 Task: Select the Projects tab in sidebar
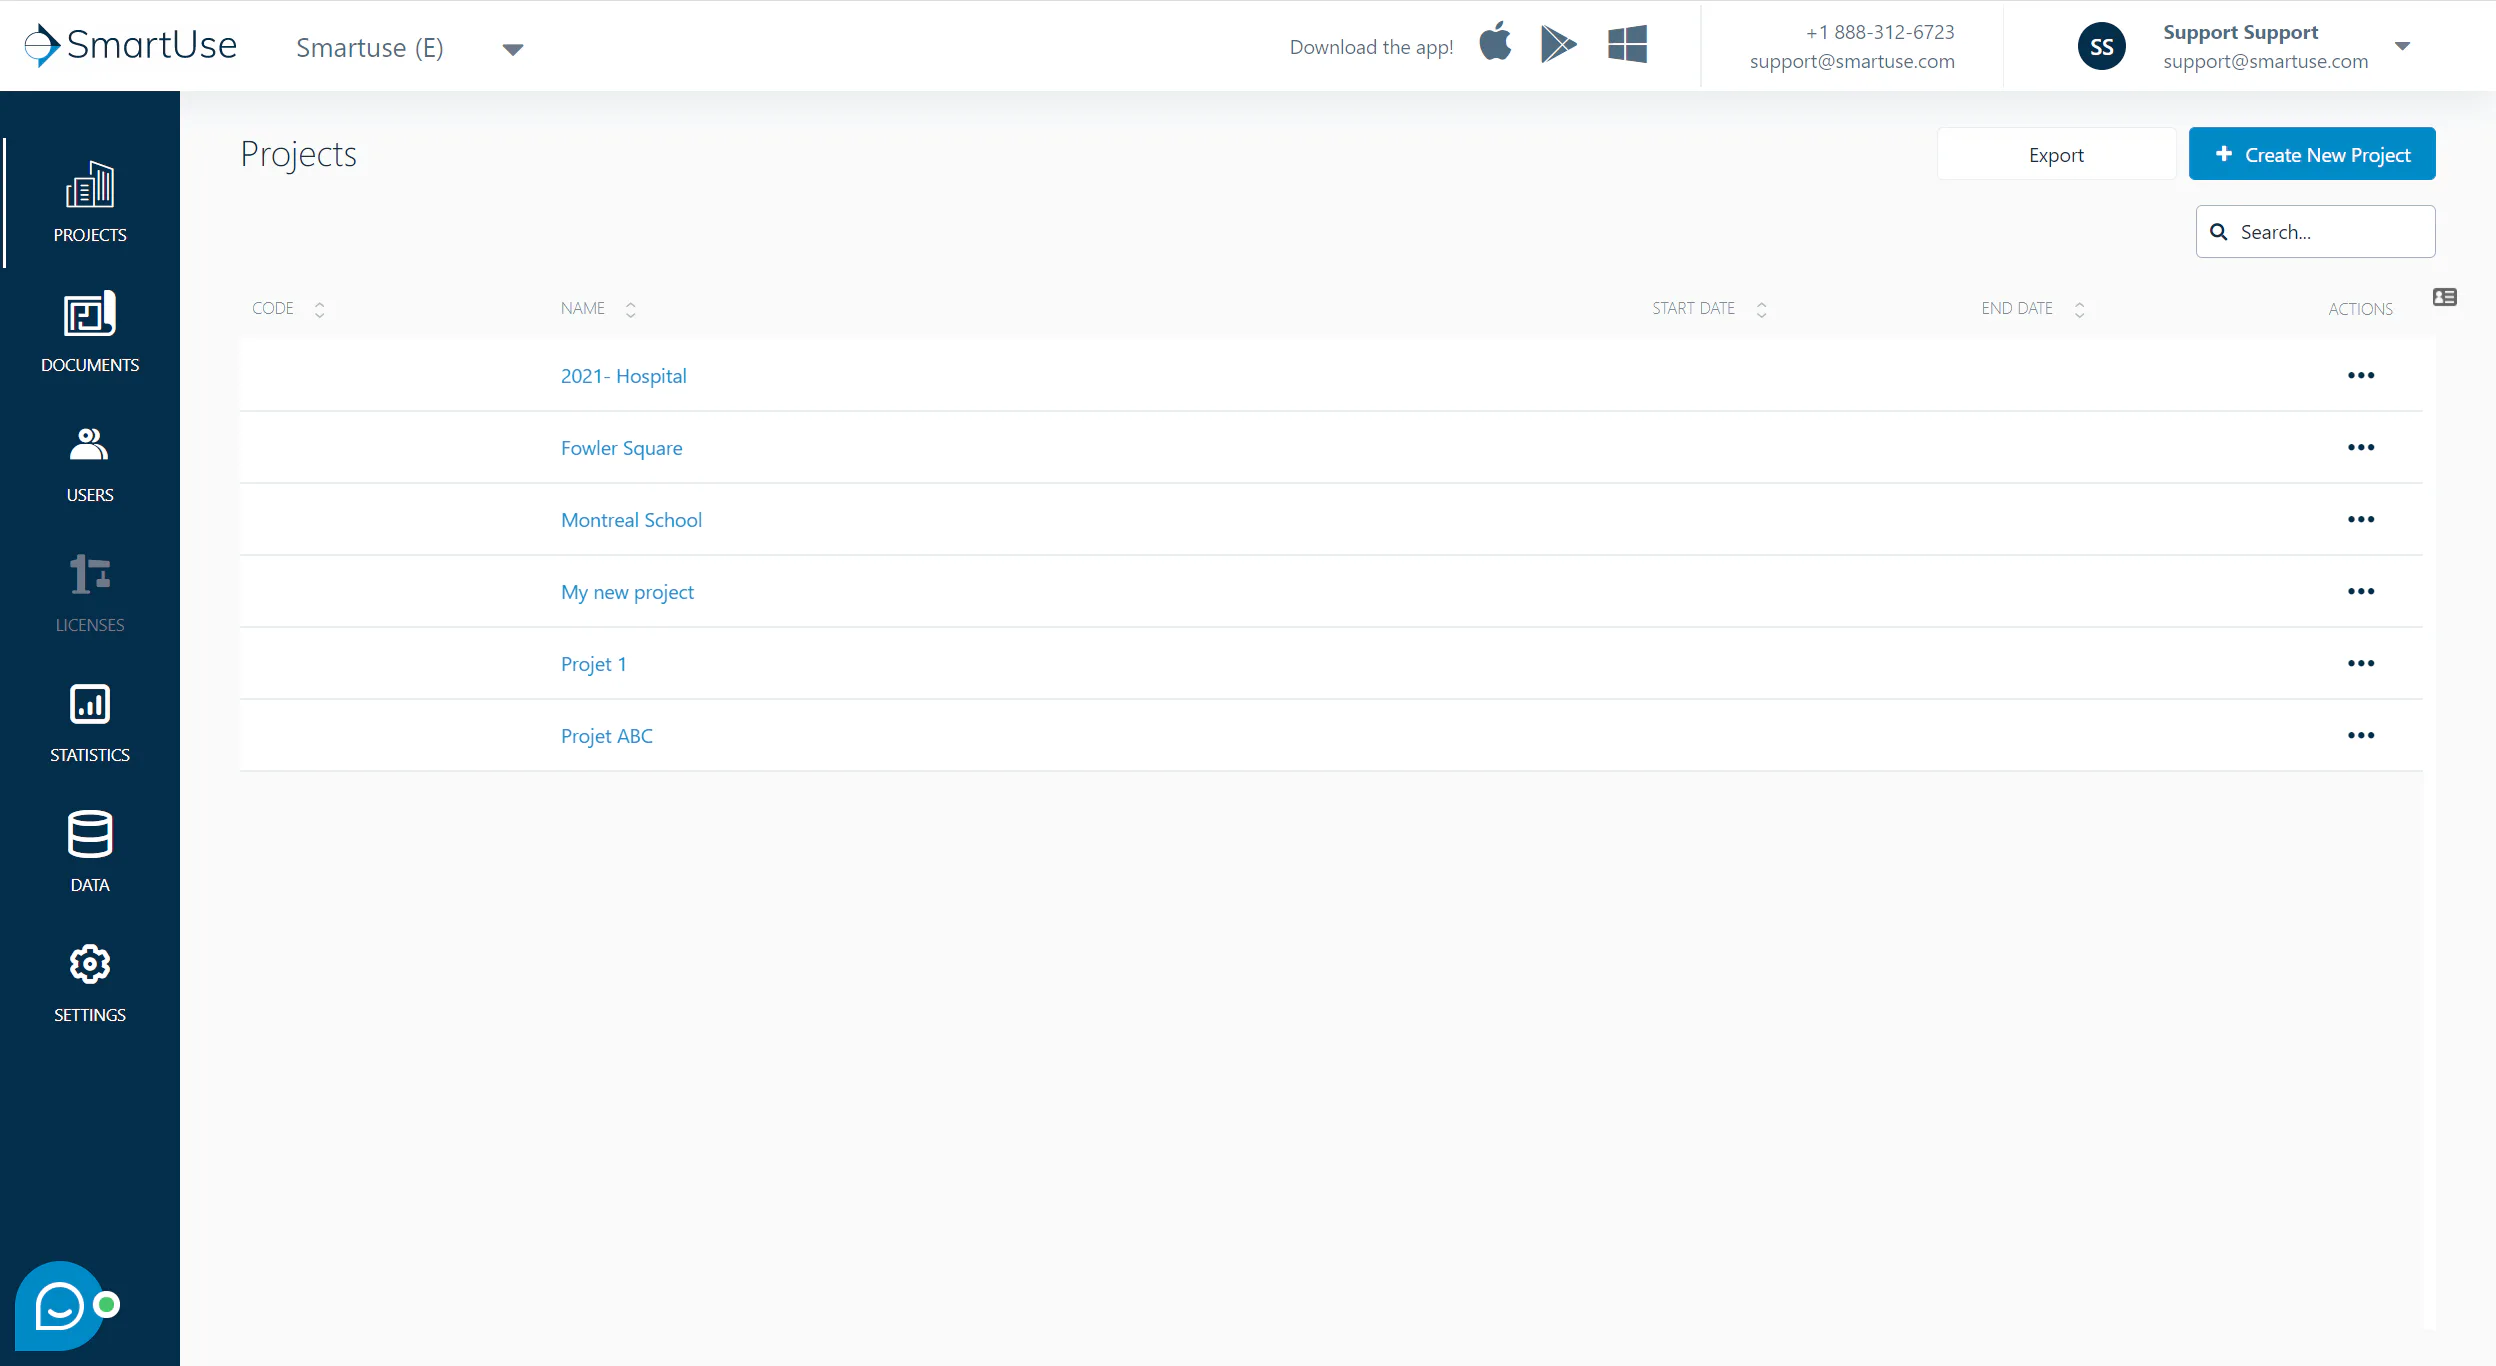(x=90, y=202)
